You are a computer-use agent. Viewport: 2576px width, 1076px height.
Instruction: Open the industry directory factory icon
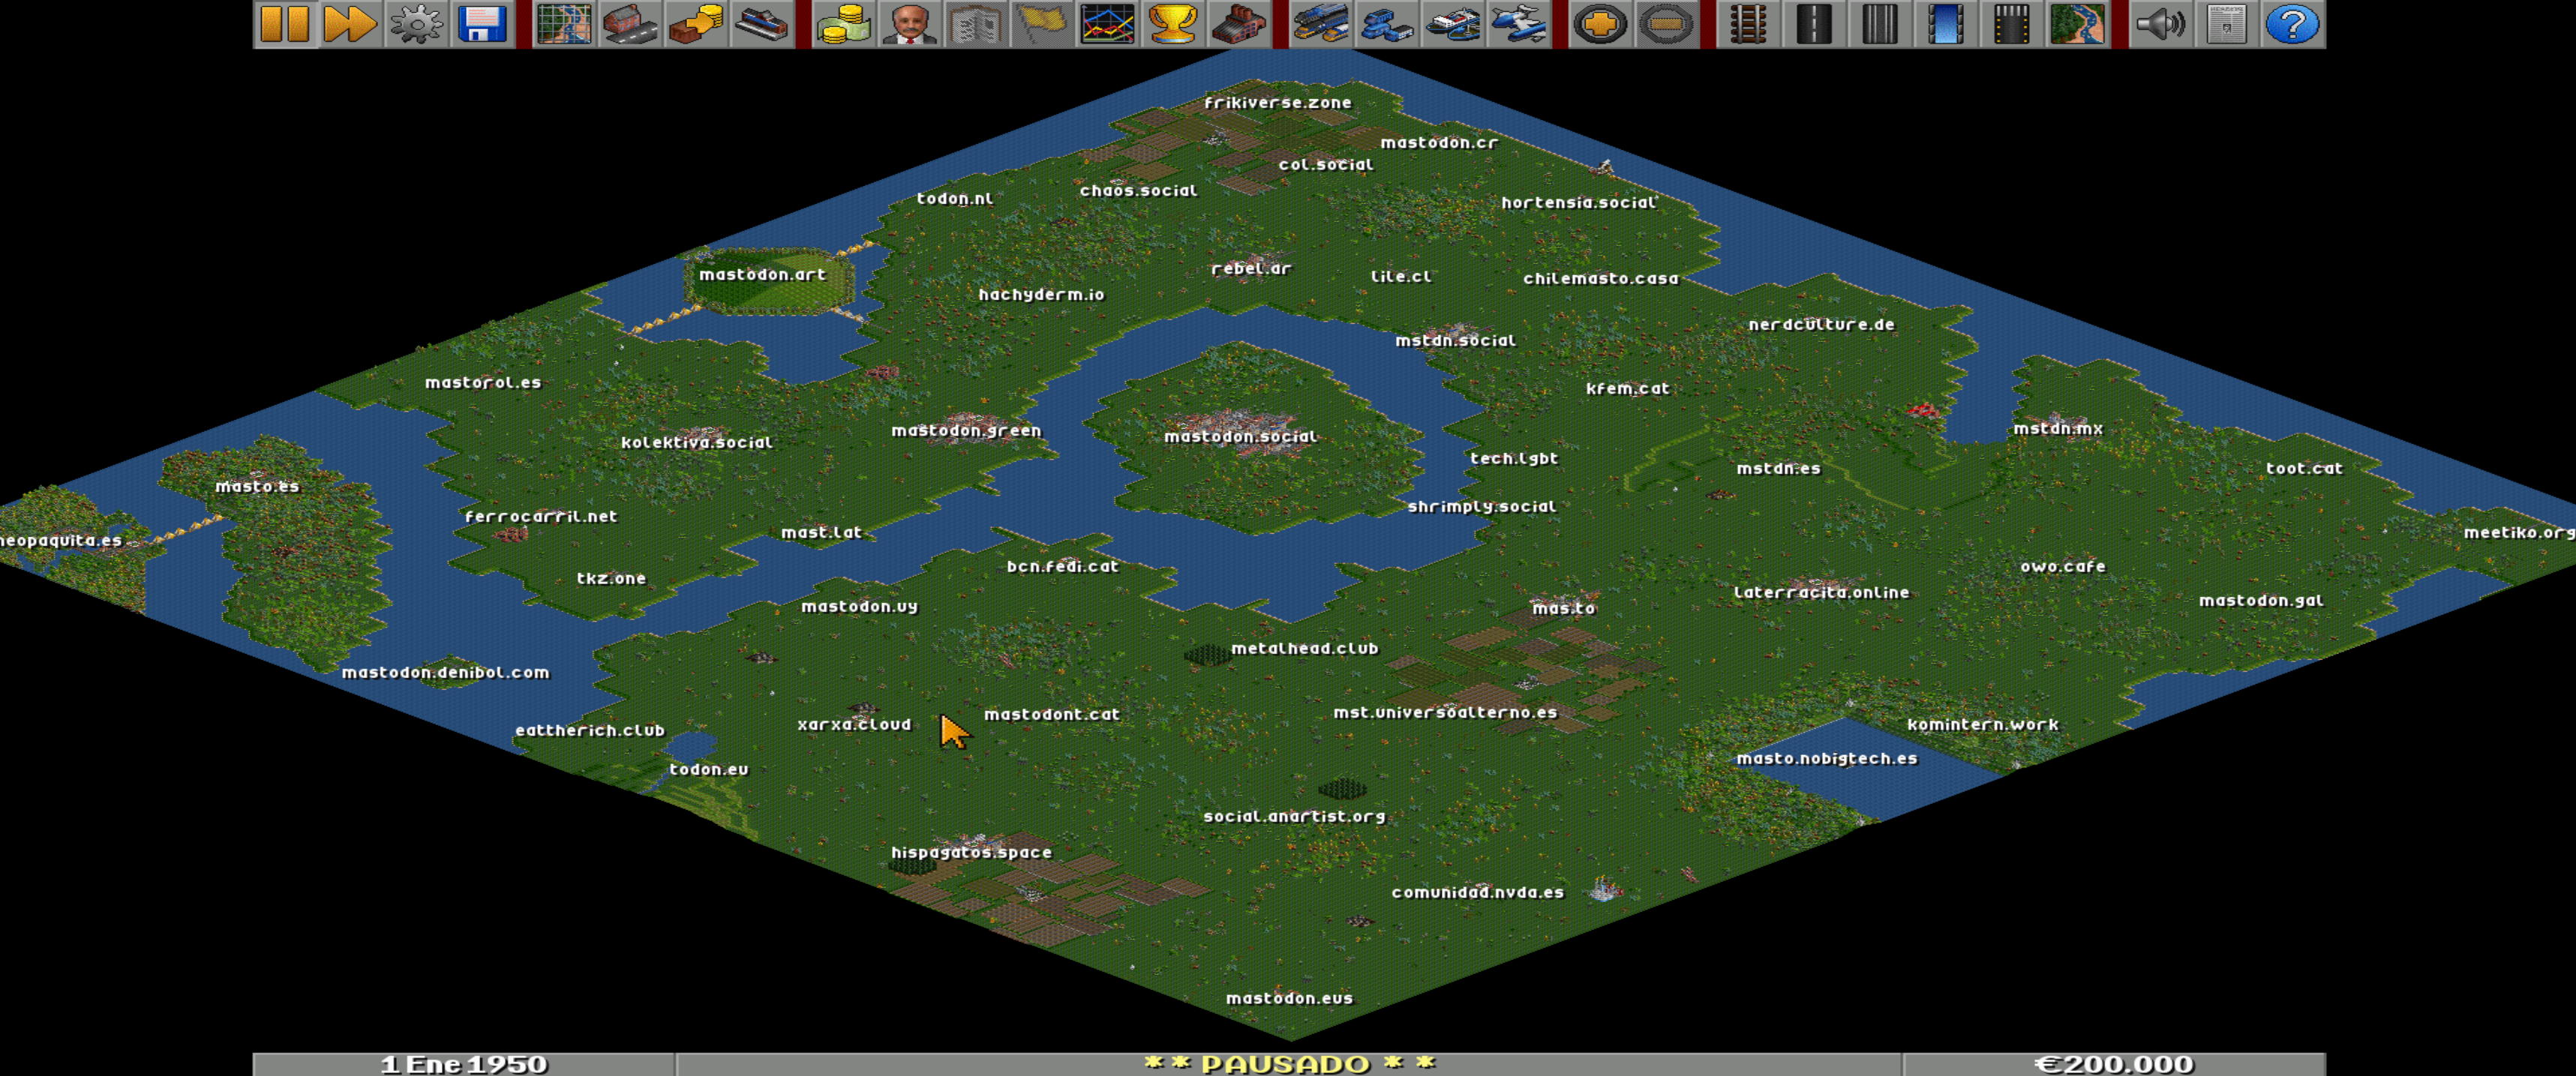(1239, 23)
